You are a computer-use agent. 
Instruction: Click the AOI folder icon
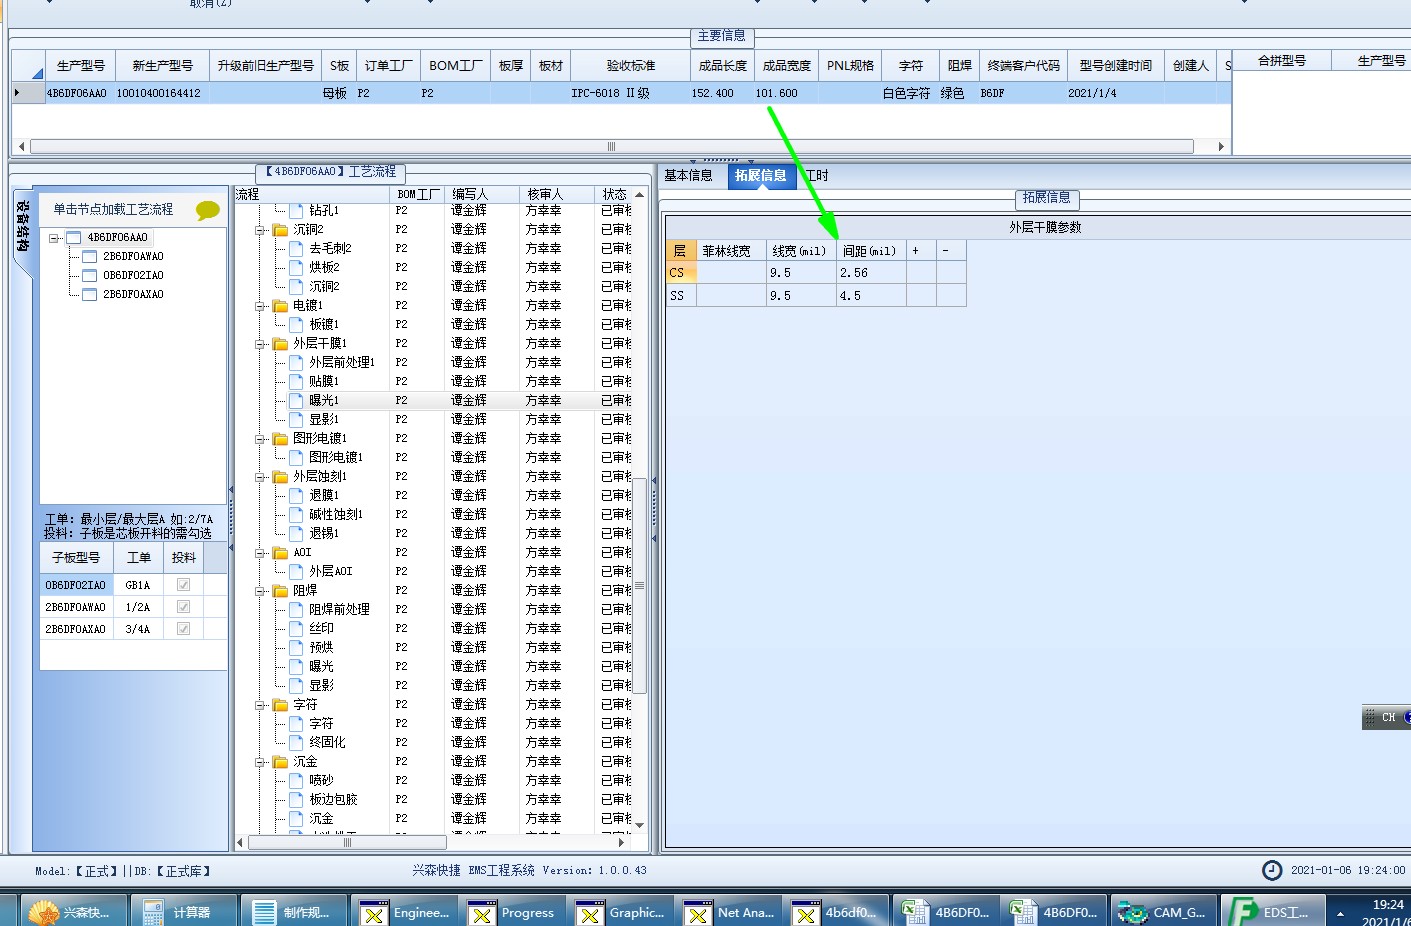point(280,552)
